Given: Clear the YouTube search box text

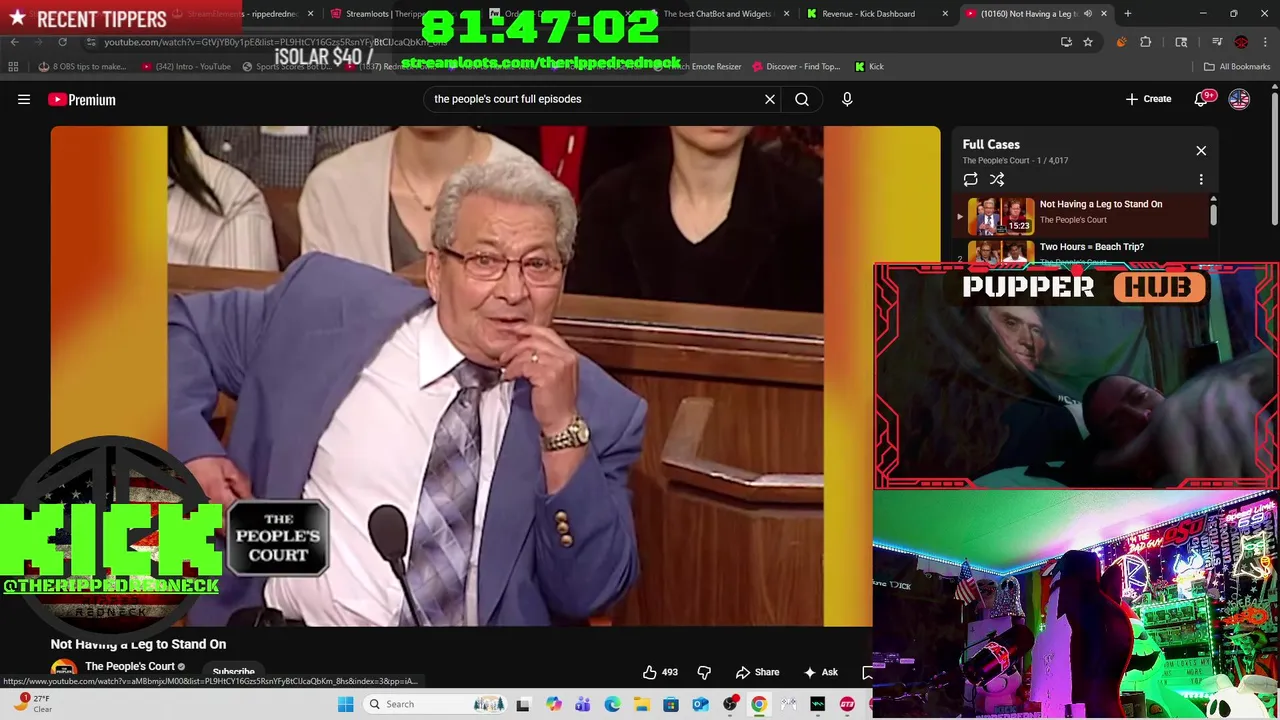Looking at the screenshot, I should (770, 99).
